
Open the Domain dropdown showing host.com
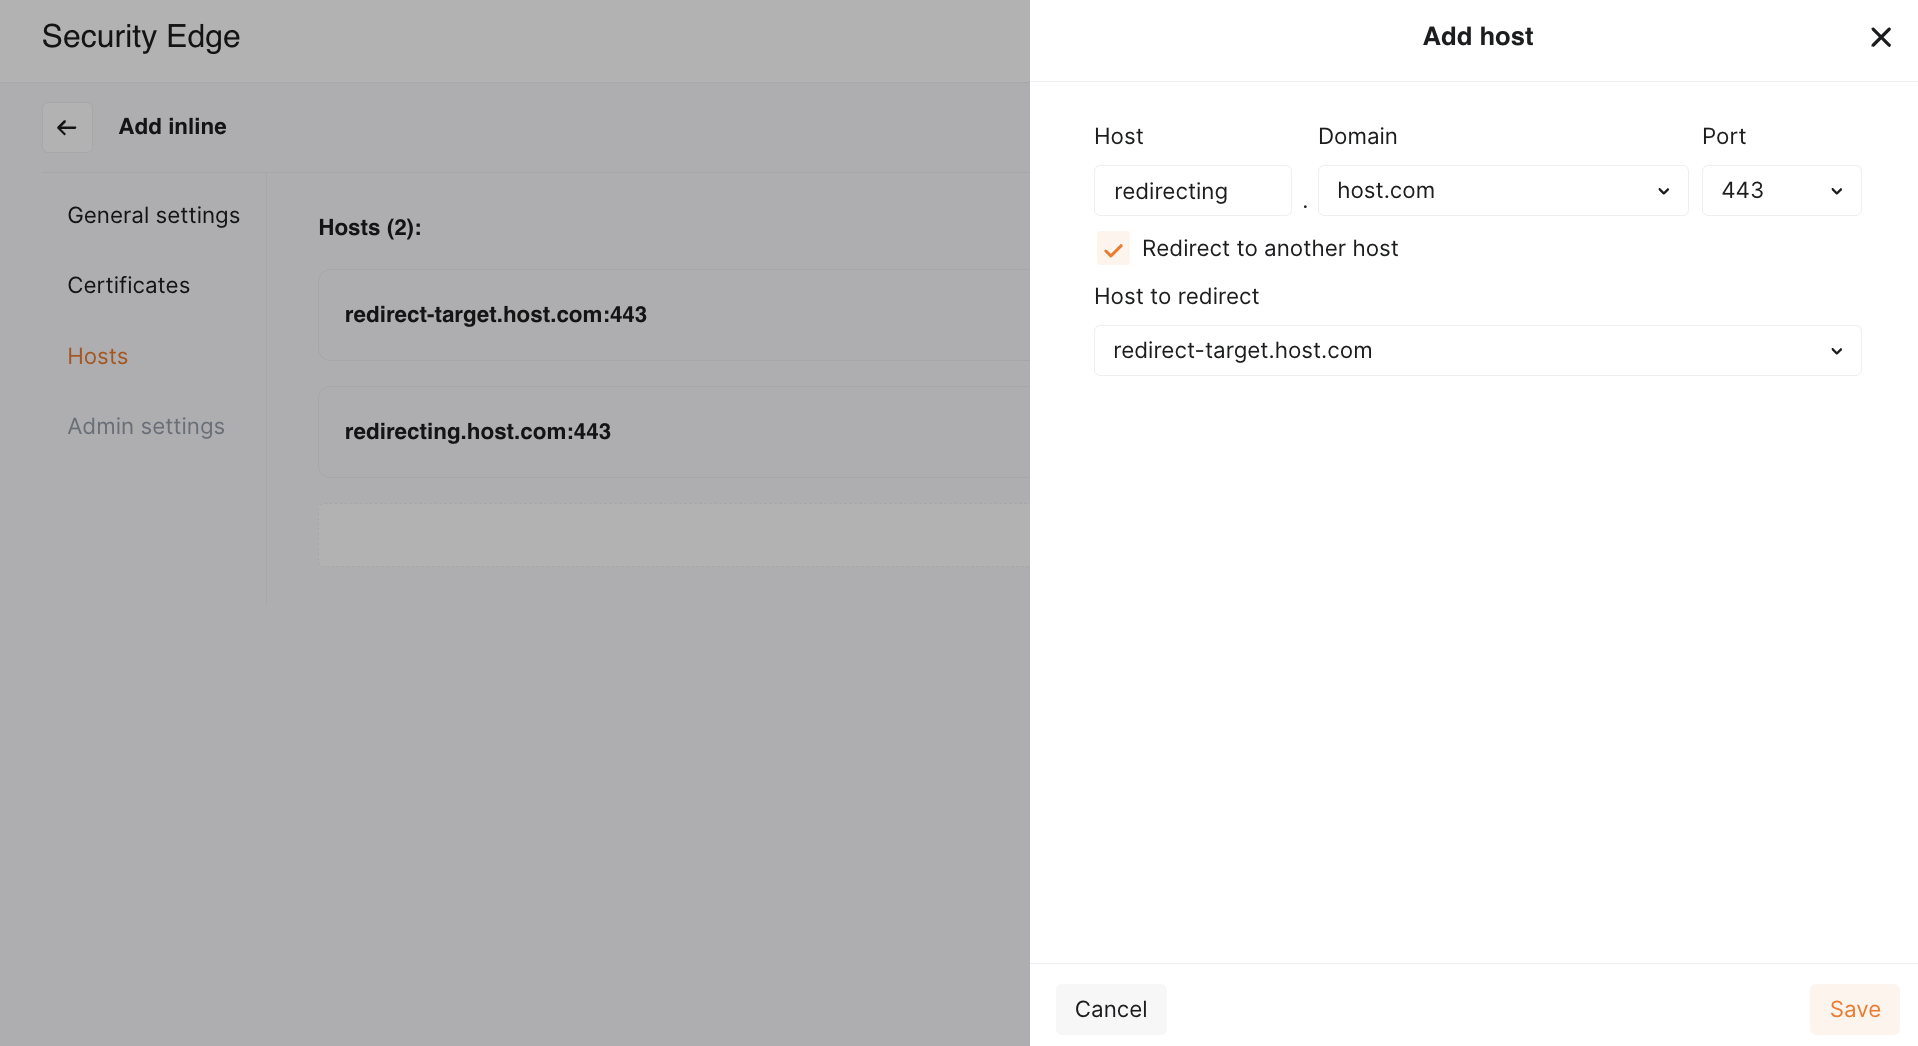click(x=1502, y=191)
